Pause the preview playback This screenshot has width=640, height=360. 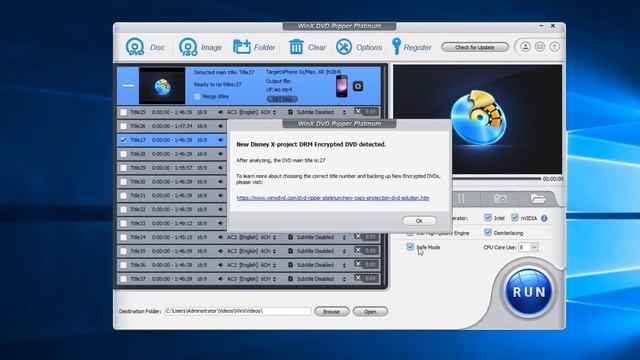(x=461, y=199)
